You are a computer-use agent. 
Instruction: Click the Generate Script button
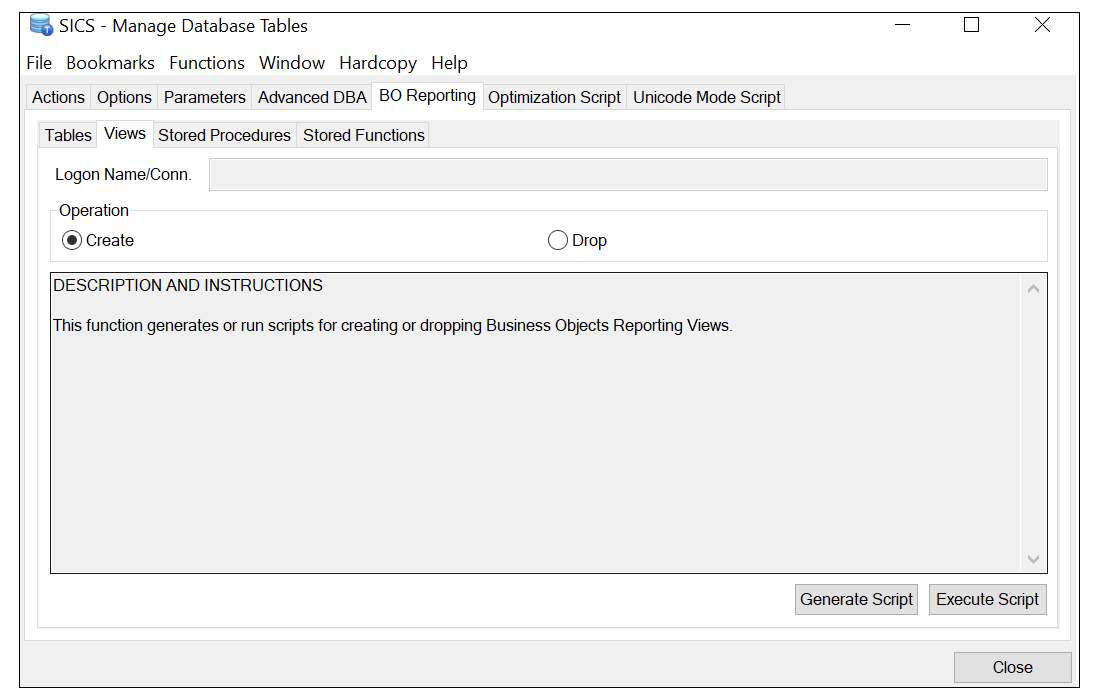pyautogui.click(x=856, y=599)
